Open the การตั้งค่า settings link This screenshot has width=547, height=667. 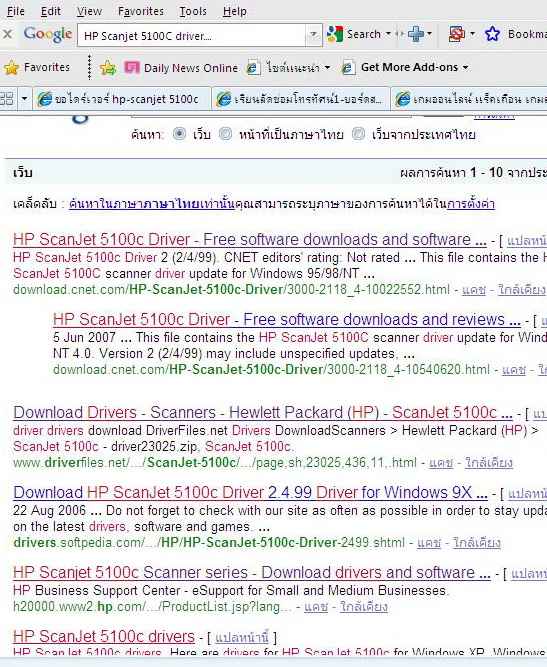(471, 204)
